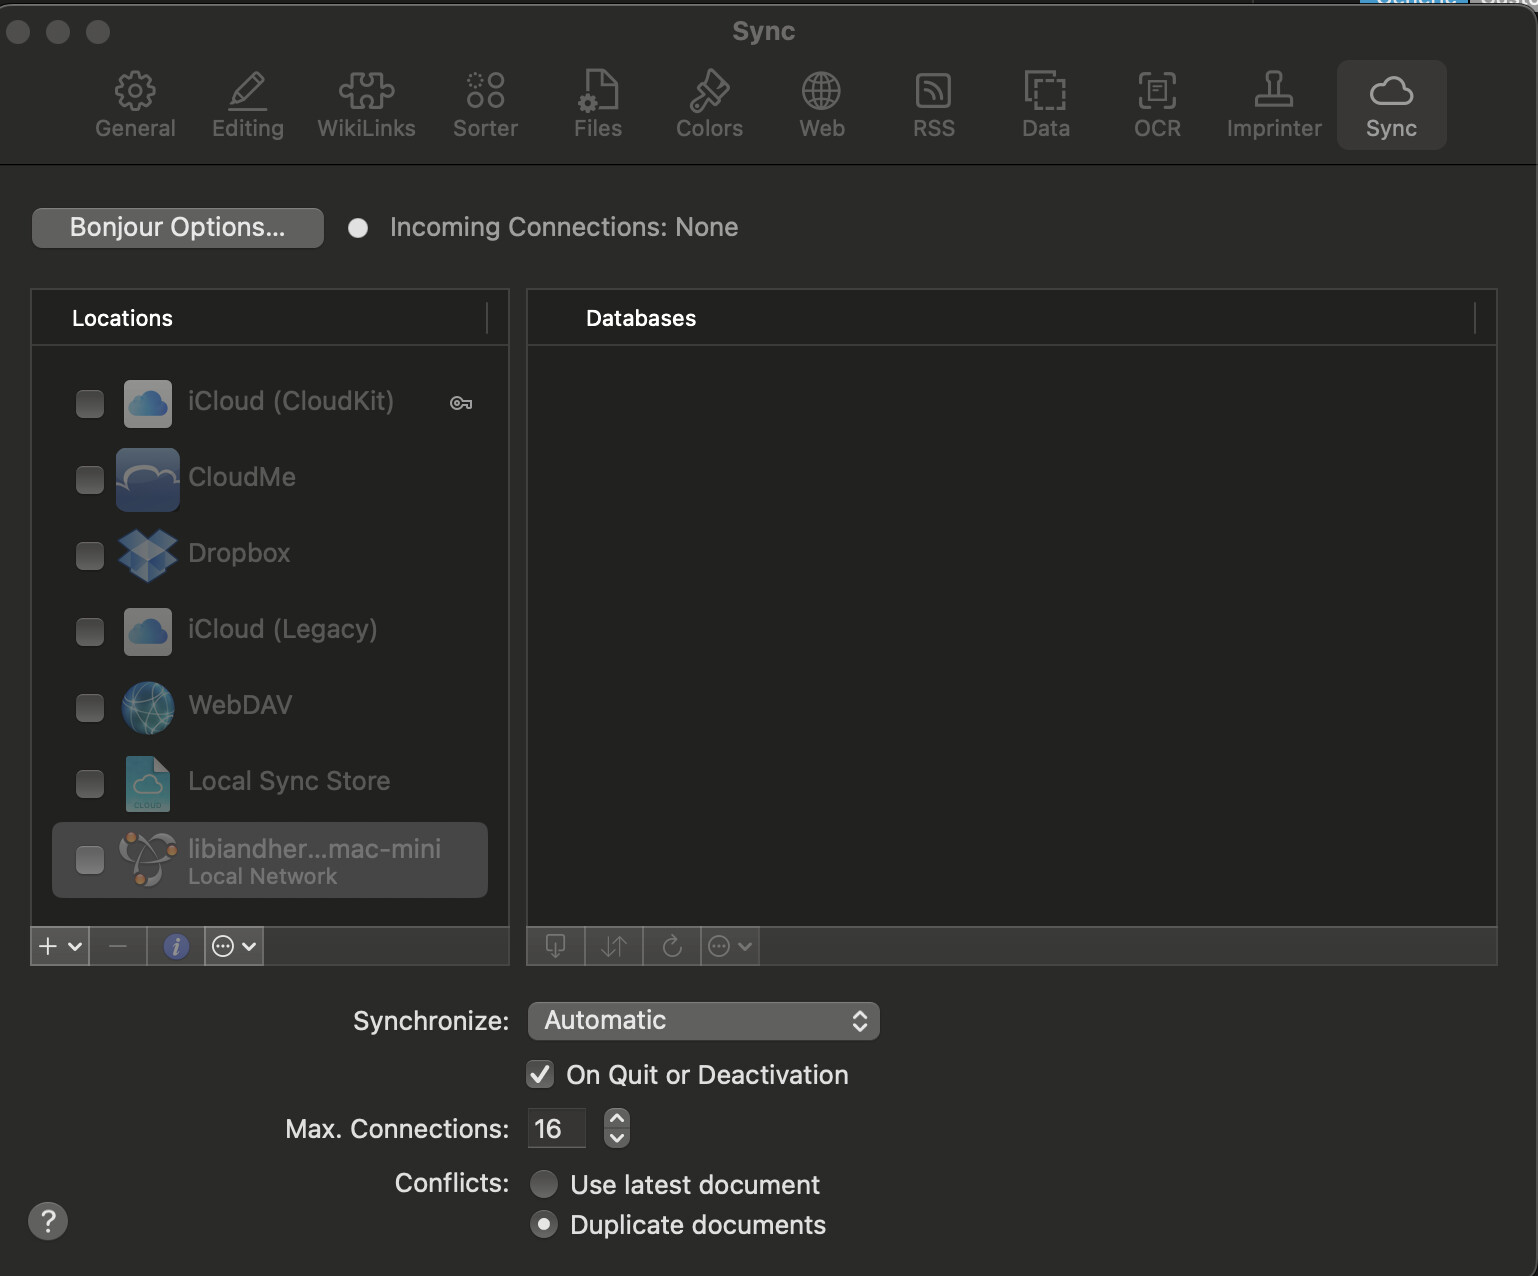Image resolution: width=1538 pixels, height=1276 pixels.
Task: Go to the Sorter preferences tab
Action: click(485, 105)
